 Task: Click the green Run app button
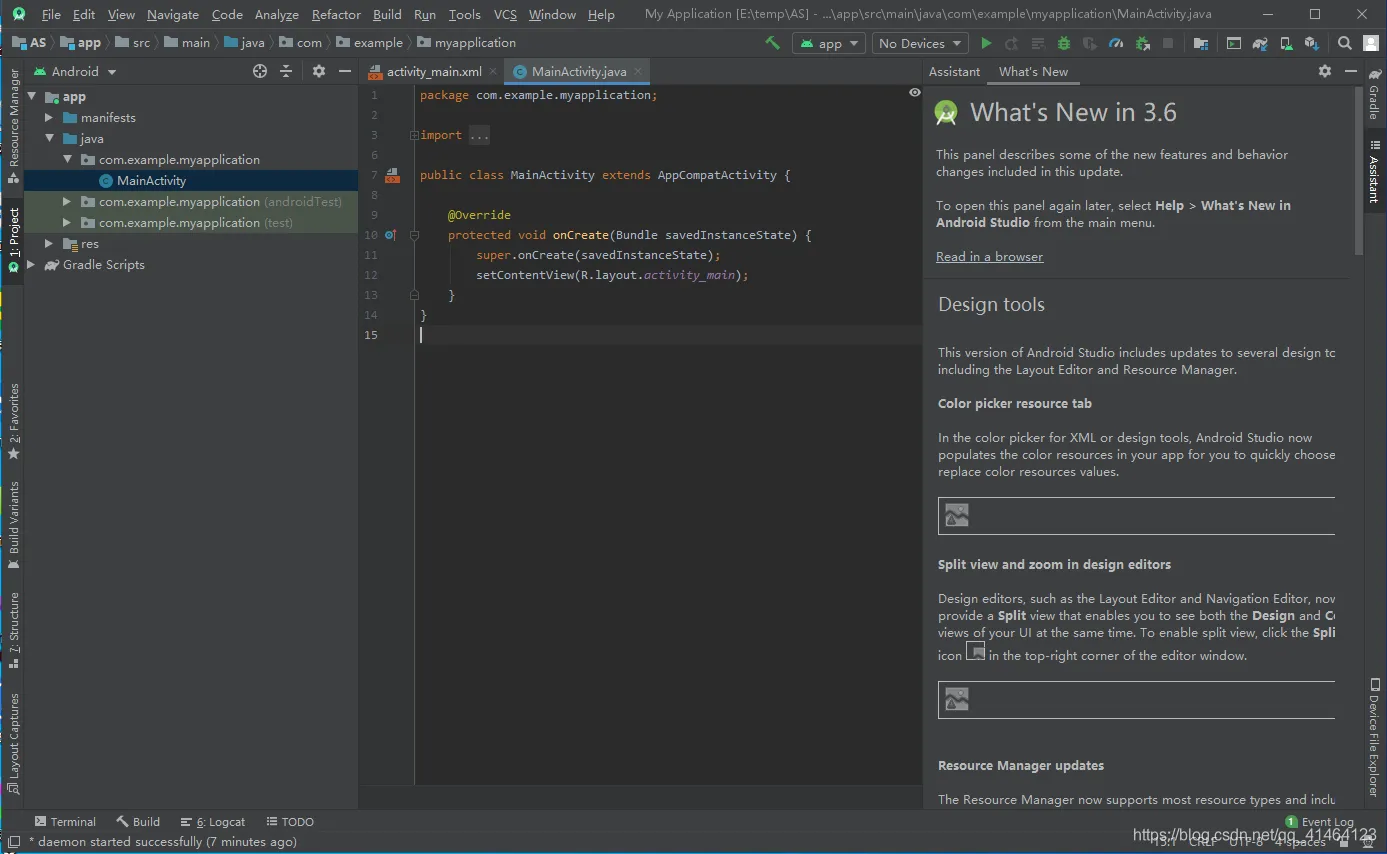point(986,43)
